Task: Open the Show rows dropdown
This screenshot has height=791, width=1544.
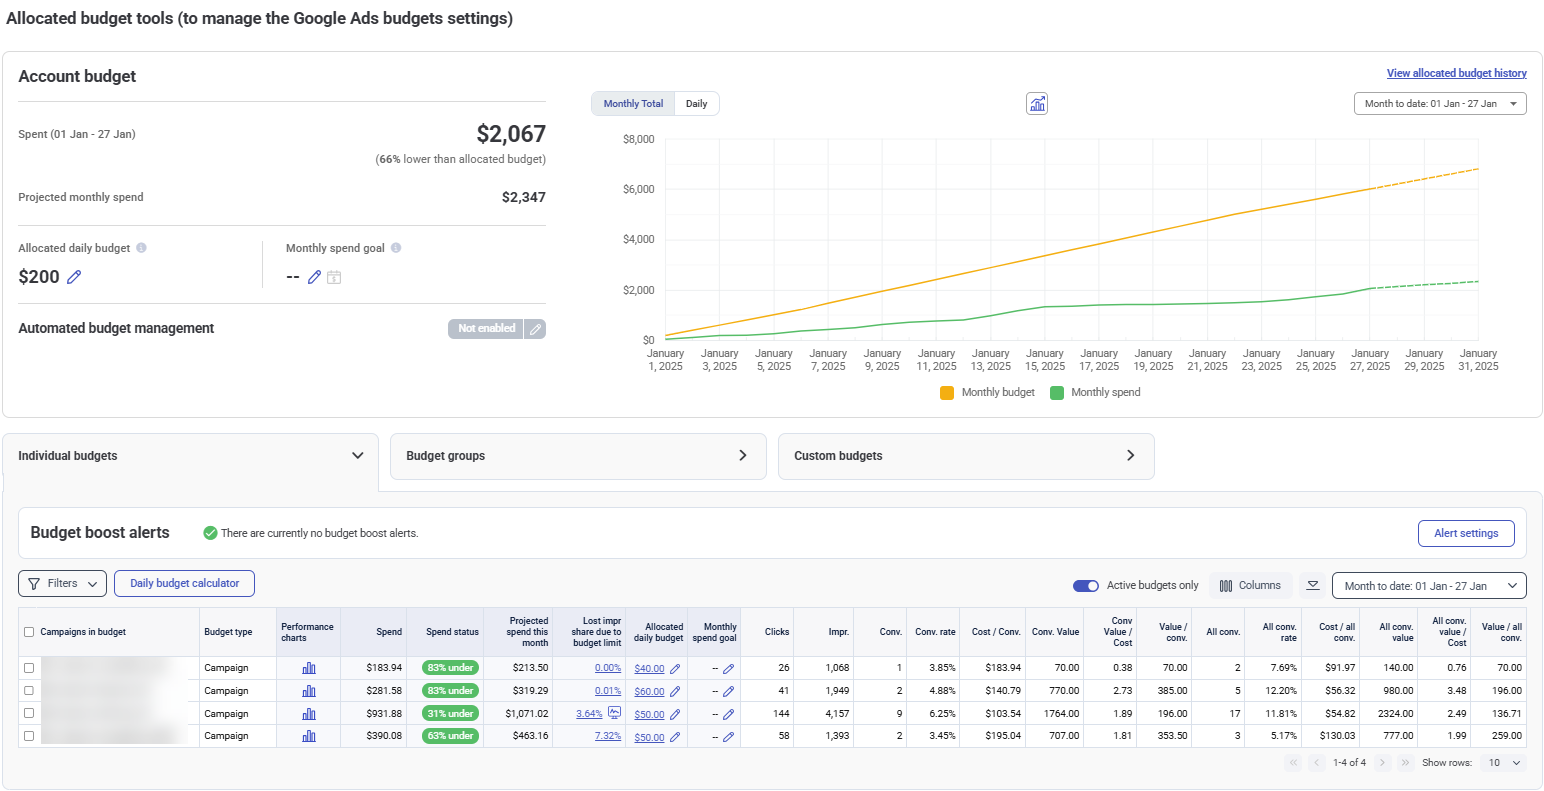Action: 1503,763
